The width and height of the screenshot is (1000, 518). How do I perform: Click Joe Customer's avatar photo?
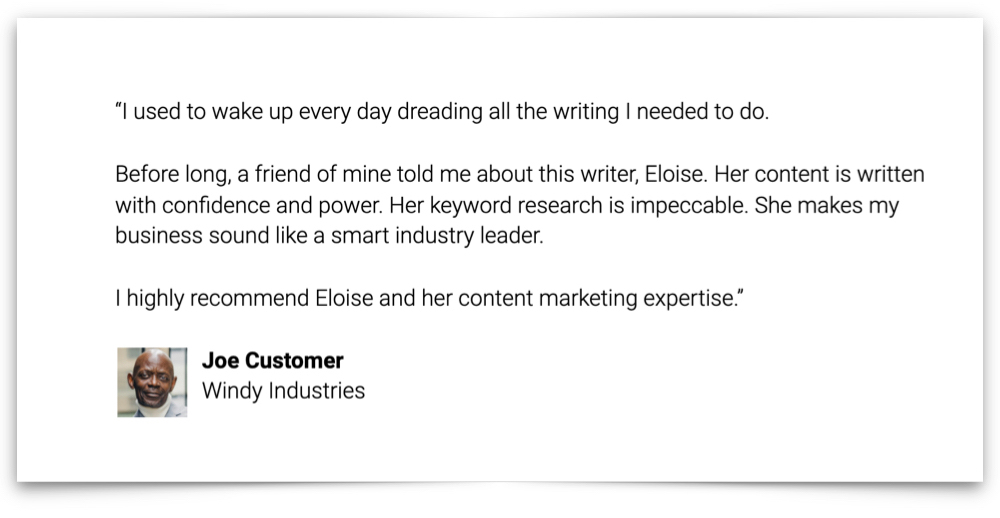pos(152,382)
